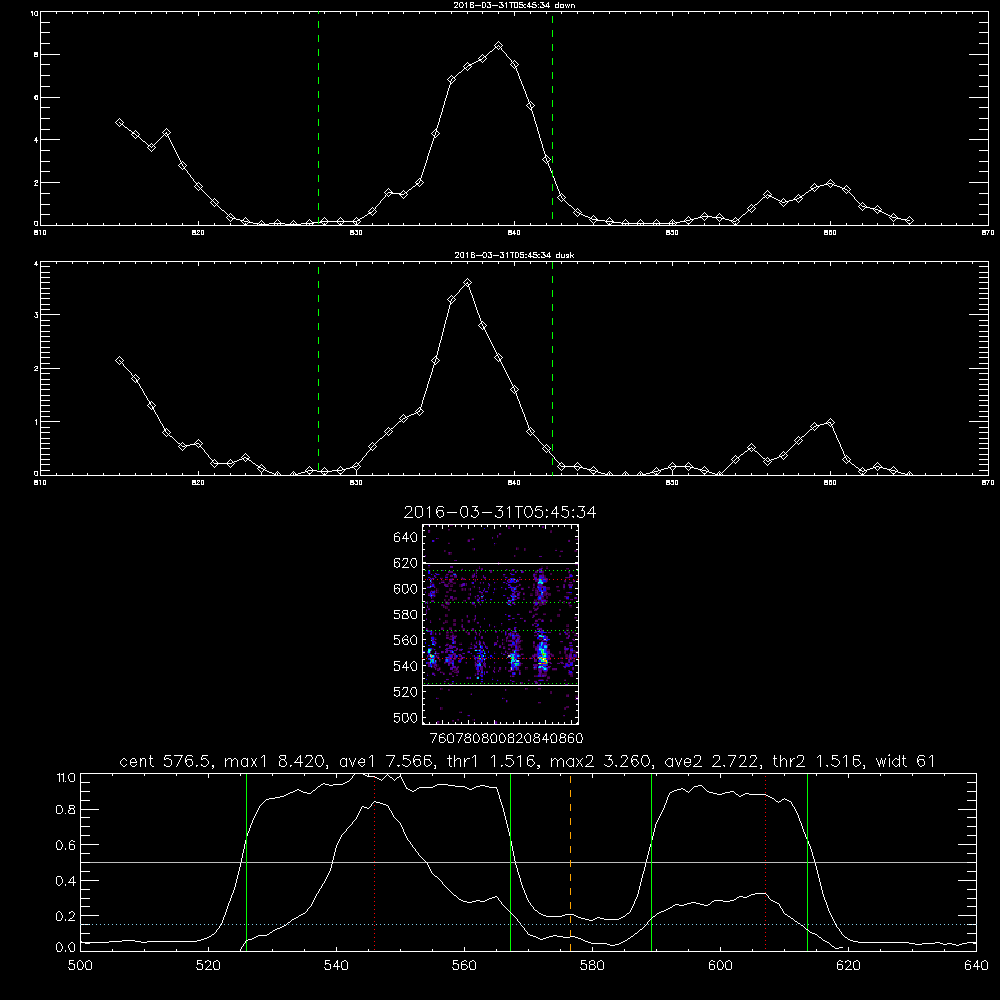Image resolution: width=1000 pixels, height=1000 pixels.
Task: Click the green vertical line near 526 in bottom plot
Action: coord(246,861)
